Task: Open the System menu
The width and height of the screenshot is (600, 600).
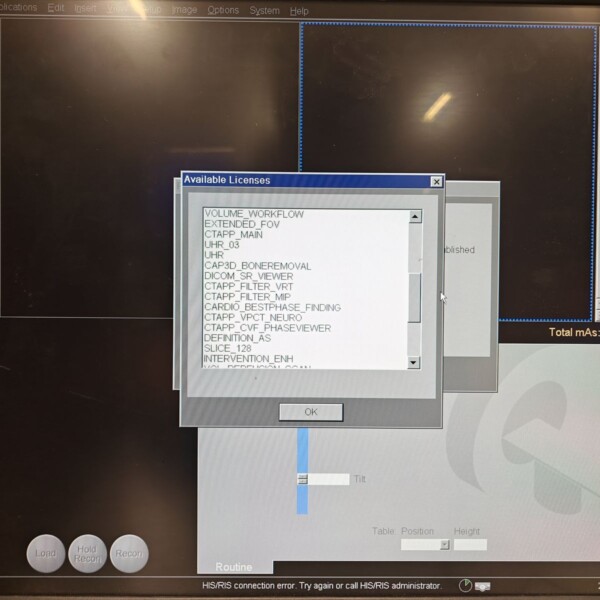Action: click(x=265, y=10)
